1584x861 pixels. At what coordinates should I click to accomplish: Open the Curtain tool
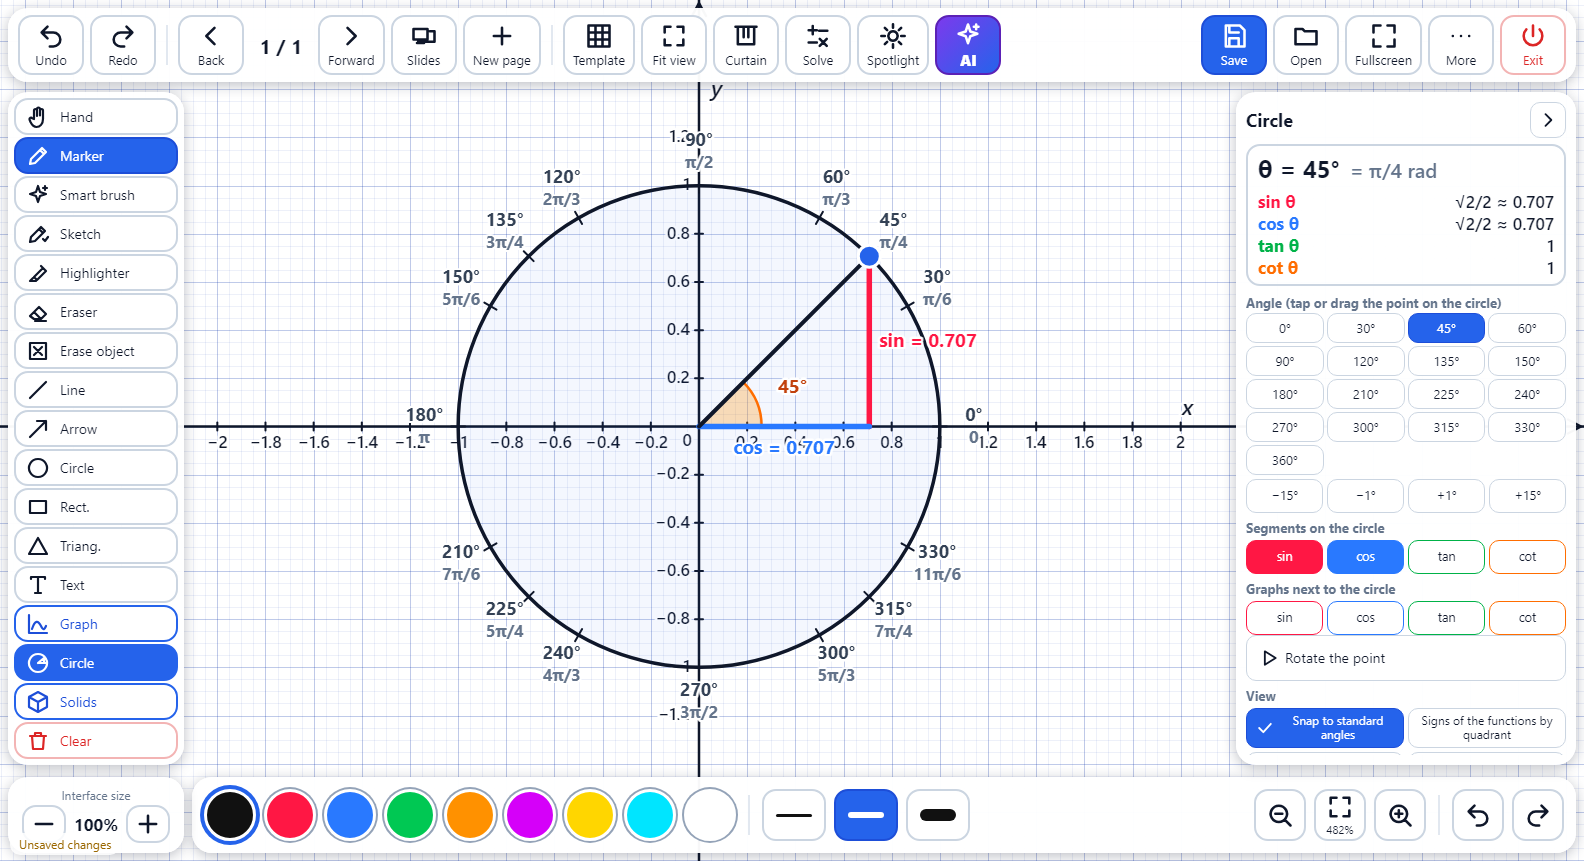[746, 45]
